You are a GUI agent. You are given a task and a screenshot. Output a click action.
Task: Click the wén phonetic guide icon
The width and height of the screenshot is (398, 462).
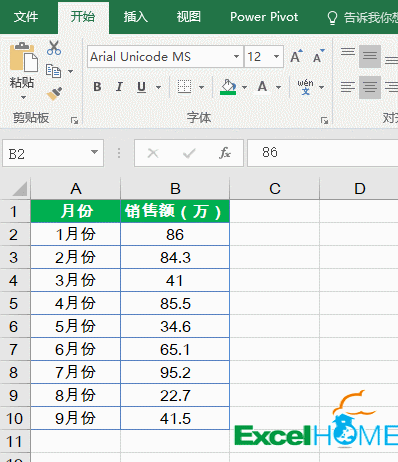coord(305,87)
